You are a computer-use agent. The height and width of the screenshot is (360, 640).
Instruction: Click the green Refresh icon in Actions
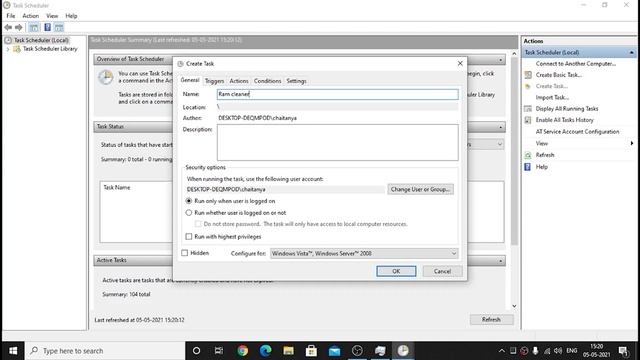click(x=528, y=155)
